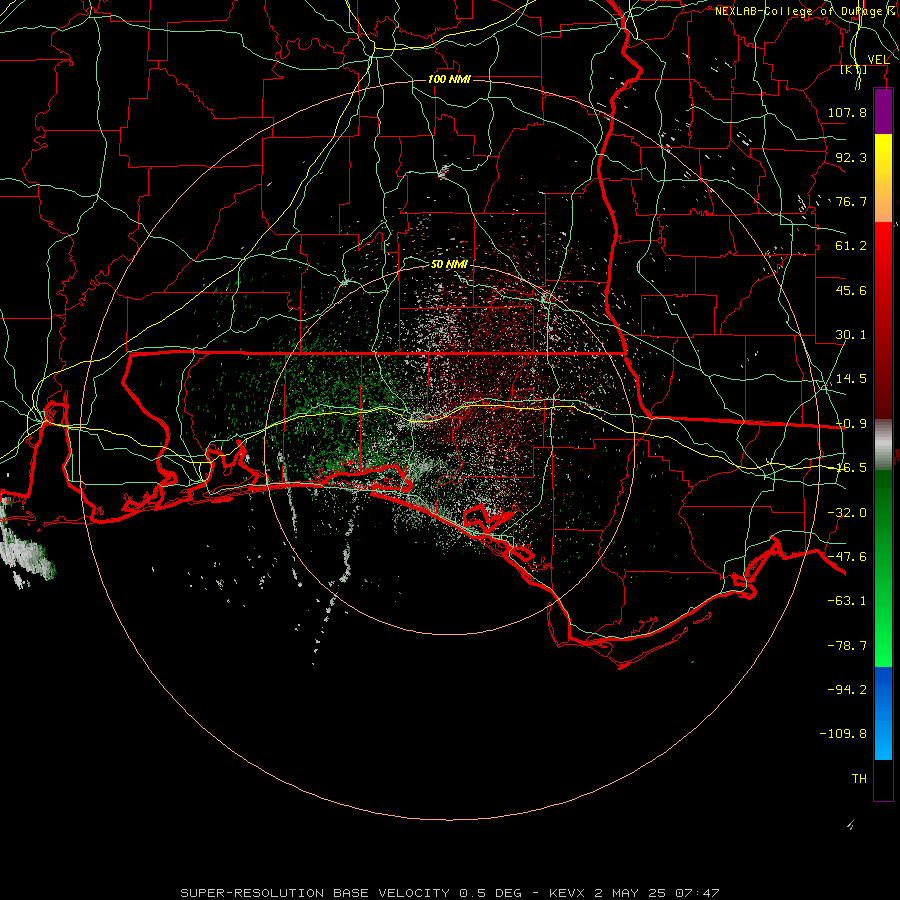Click the 30.1 velocity scale value
The image size is (900, 900).
(851, 335)
